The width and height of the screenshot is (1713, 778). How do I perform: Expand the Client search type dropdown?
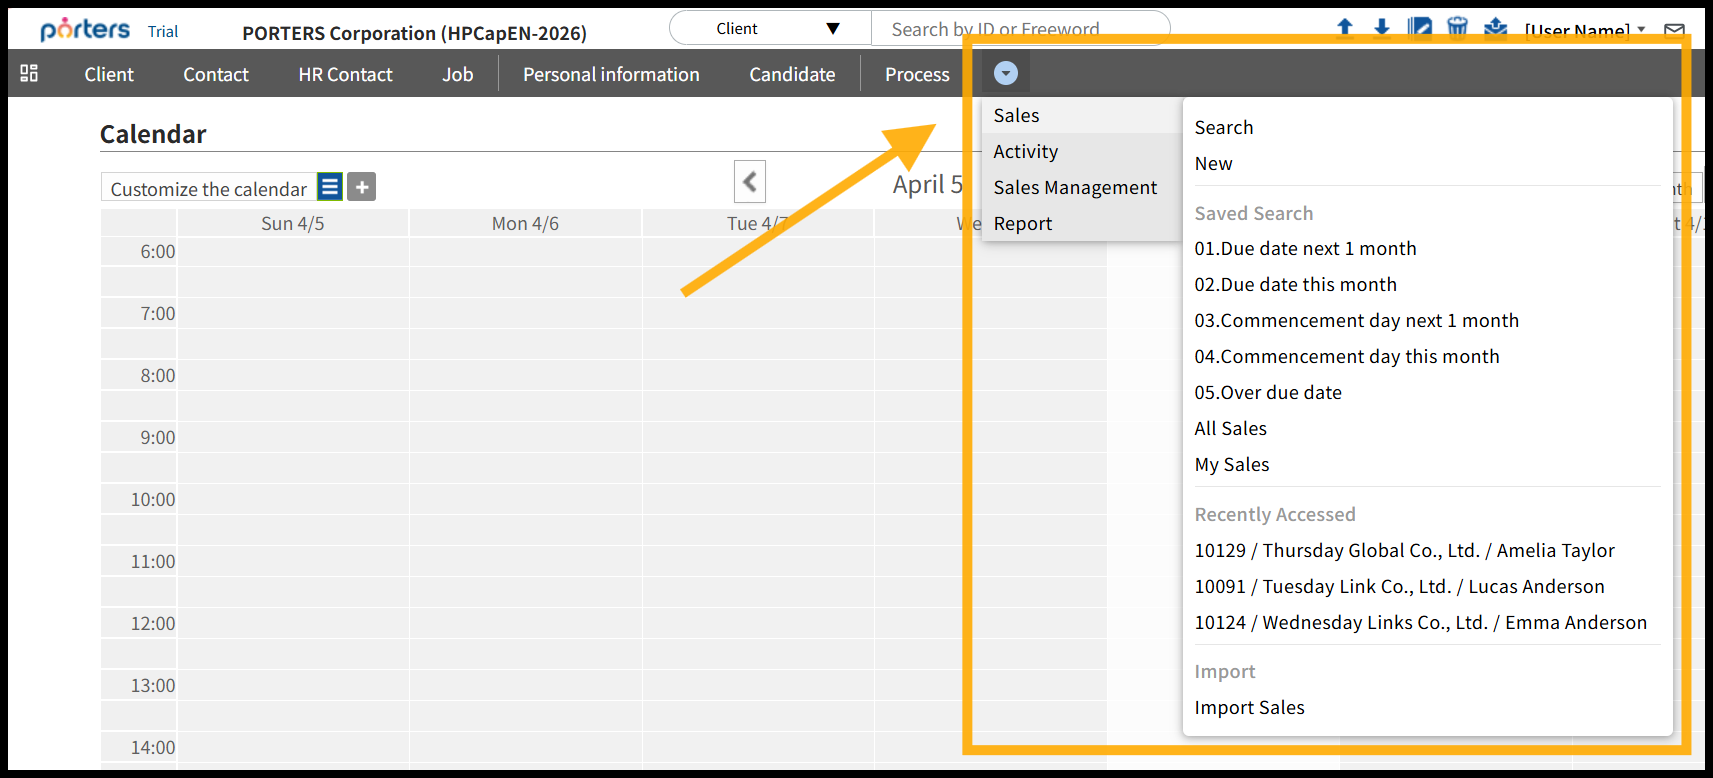(x=770, y=28)
